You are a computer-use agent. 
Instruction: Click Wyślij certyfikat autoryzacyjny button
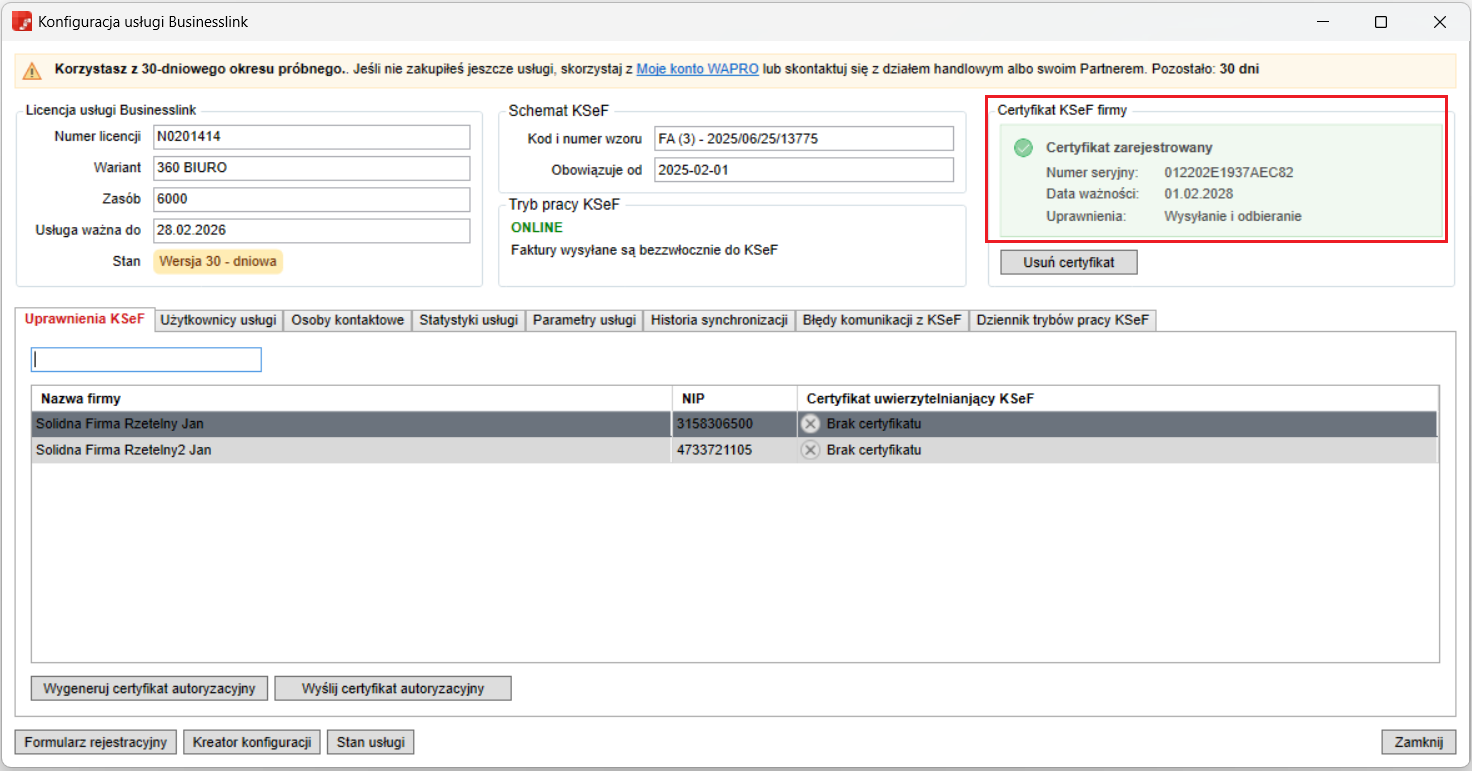pos(393,689)
